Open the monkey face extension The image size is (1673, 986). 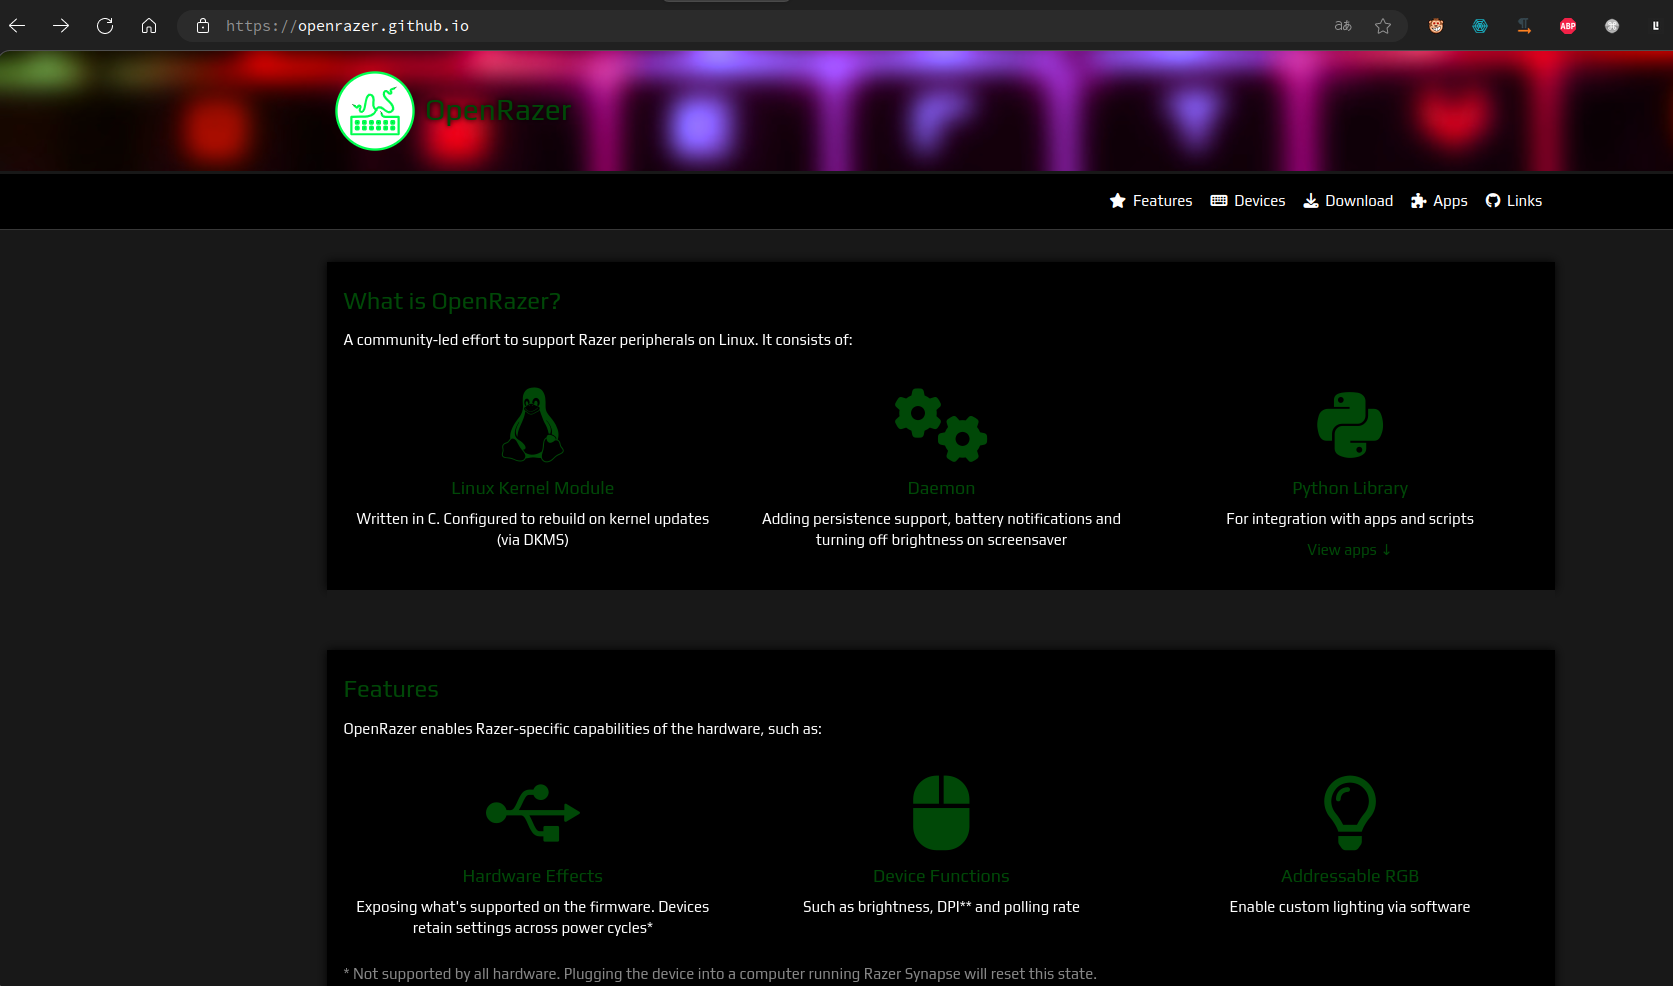pyautogui.click(x=1436, y=26)
